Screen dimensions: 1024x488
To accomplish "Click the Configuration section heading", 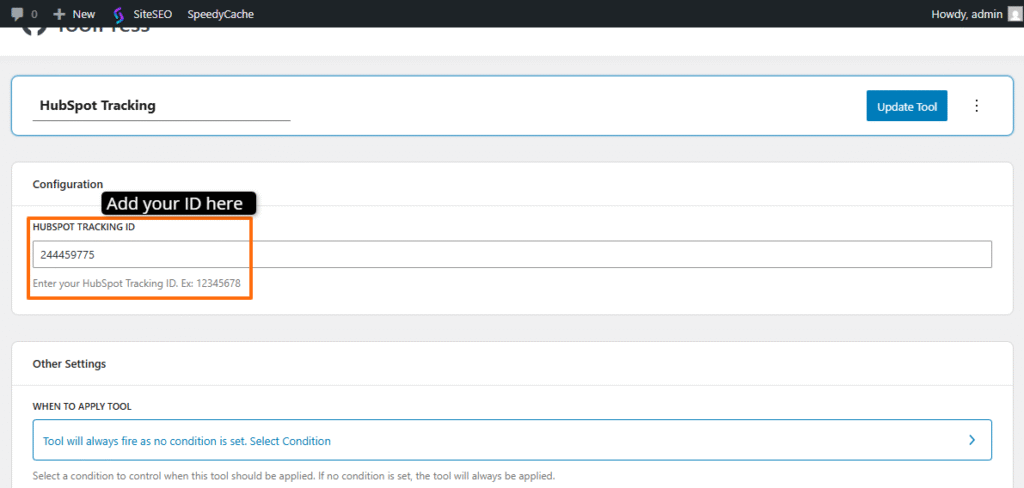I will [x=68, y=184].
